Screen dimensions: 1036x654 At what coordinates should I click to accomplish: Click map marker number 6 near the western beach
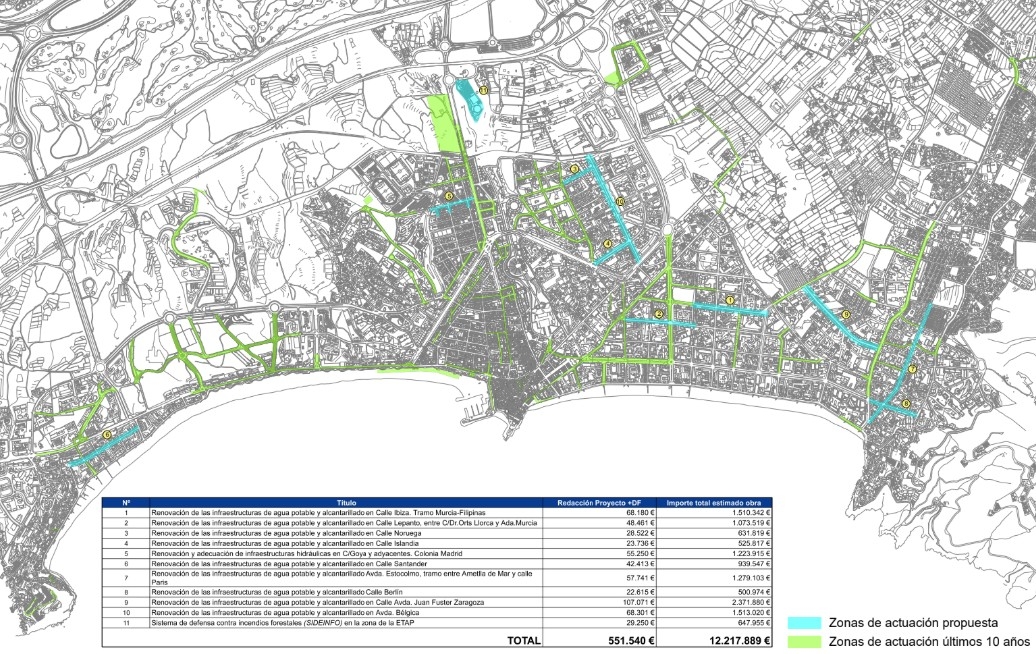pyautogui.click(x=106, y=434)
